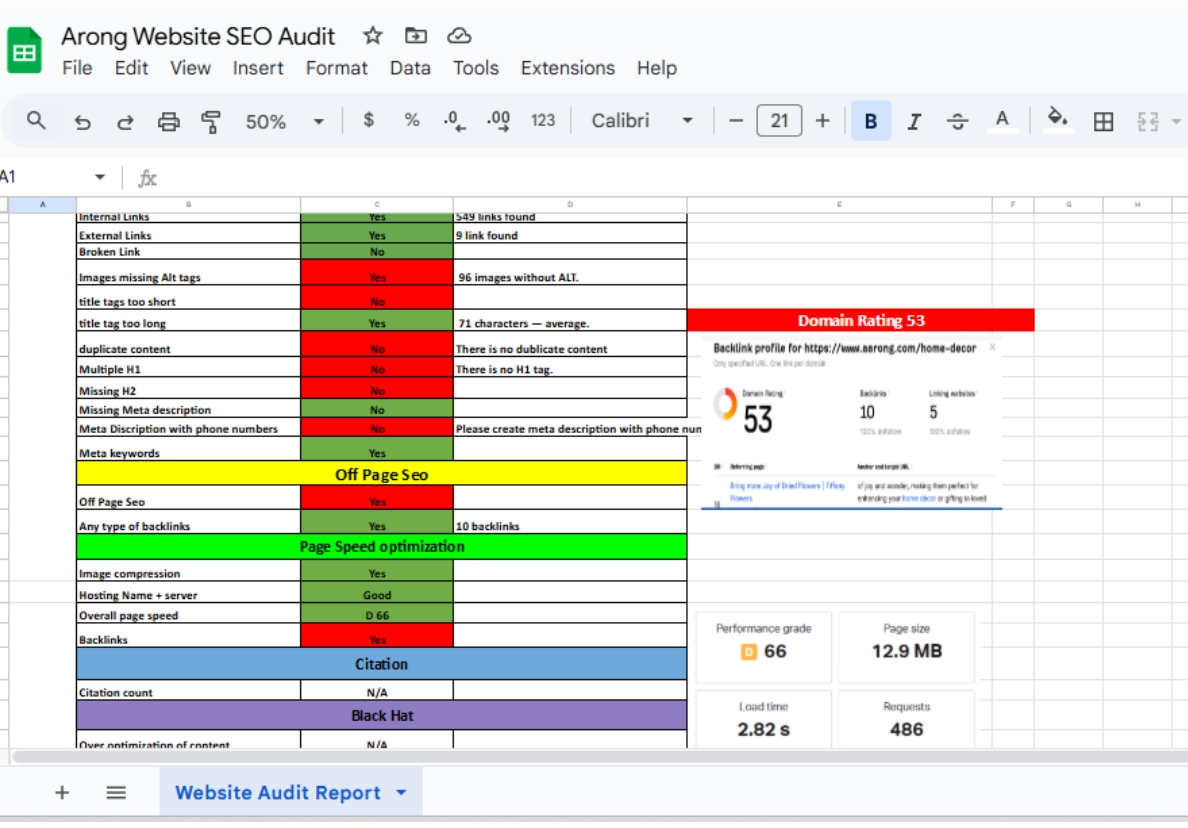Open the Extensions menu
The width and height of the screenshot is (1188, 828).
tap(567, 69)
